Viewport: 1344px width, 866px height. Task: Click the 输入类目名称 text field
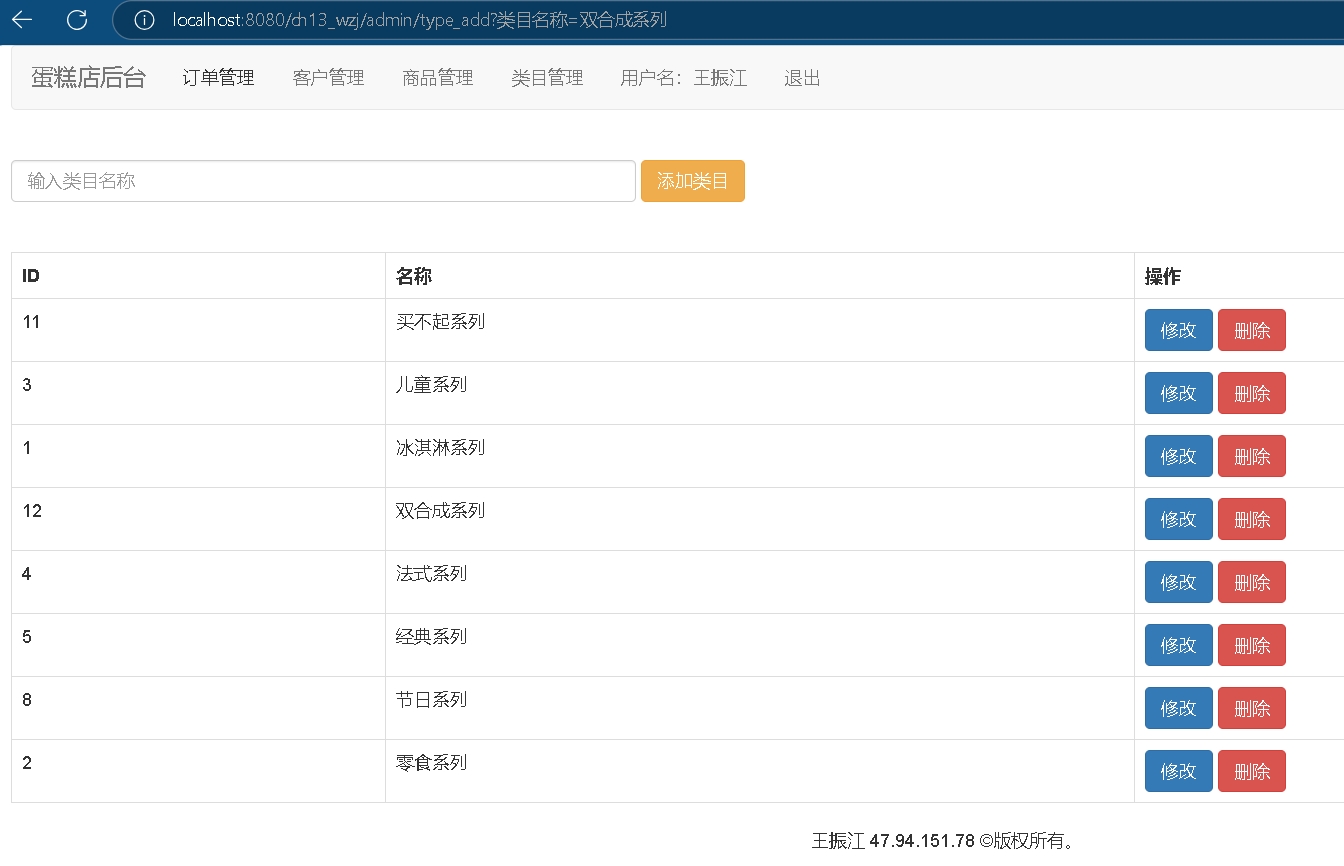point(323,181)
